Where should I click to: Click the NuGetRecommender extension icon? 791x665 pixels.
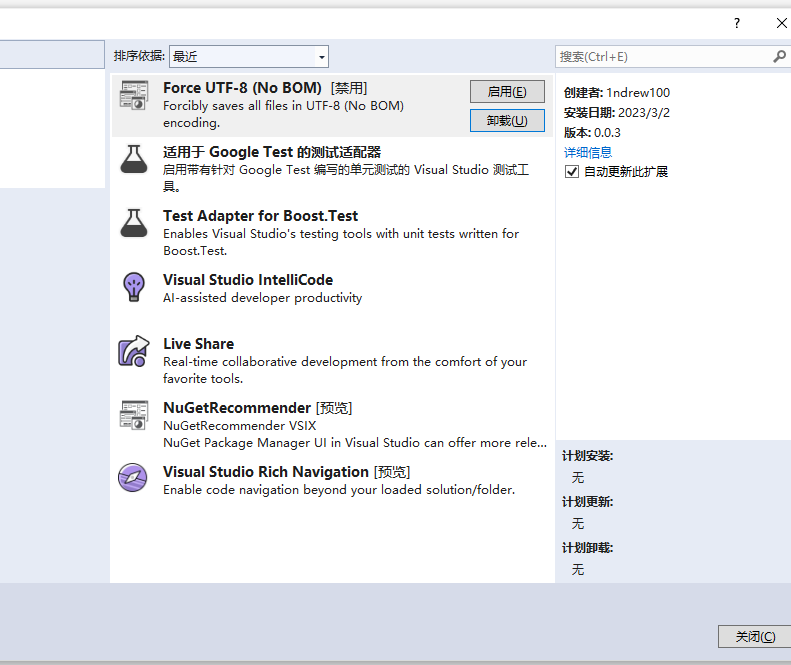point(134,415)
